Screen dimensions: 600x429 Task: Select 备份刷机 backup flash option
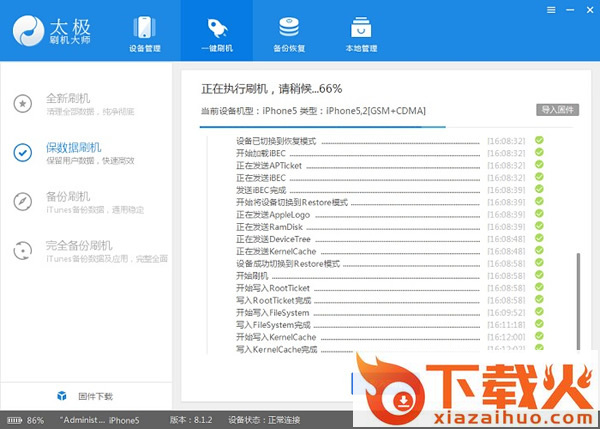coord(68,201)
